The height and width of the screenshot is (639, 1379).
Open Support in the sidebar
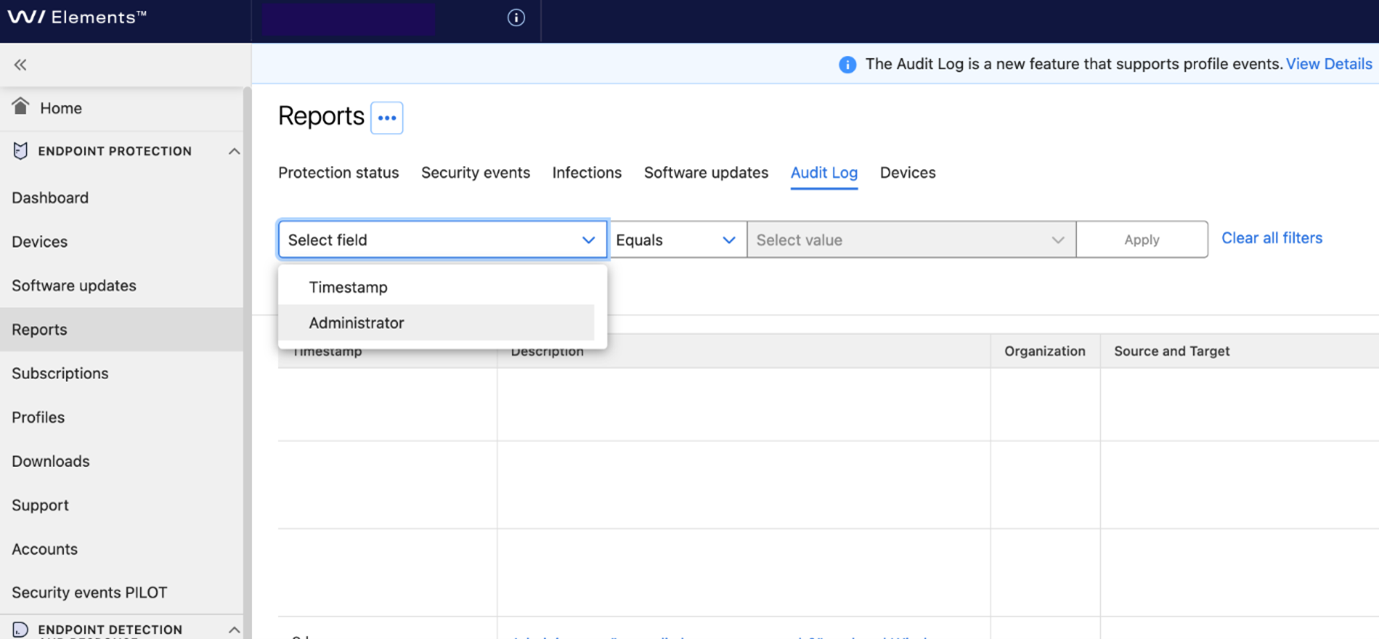(122, 506)
